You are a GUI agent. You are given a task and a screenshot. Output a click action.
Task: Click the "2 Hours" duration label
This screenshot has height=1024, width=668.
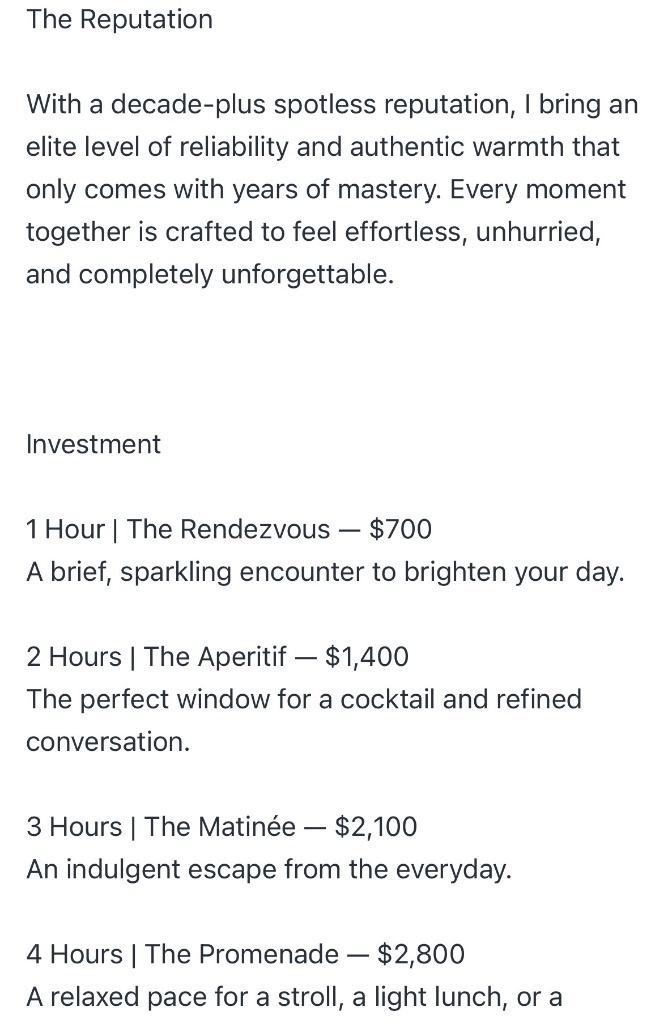(73, 657)
